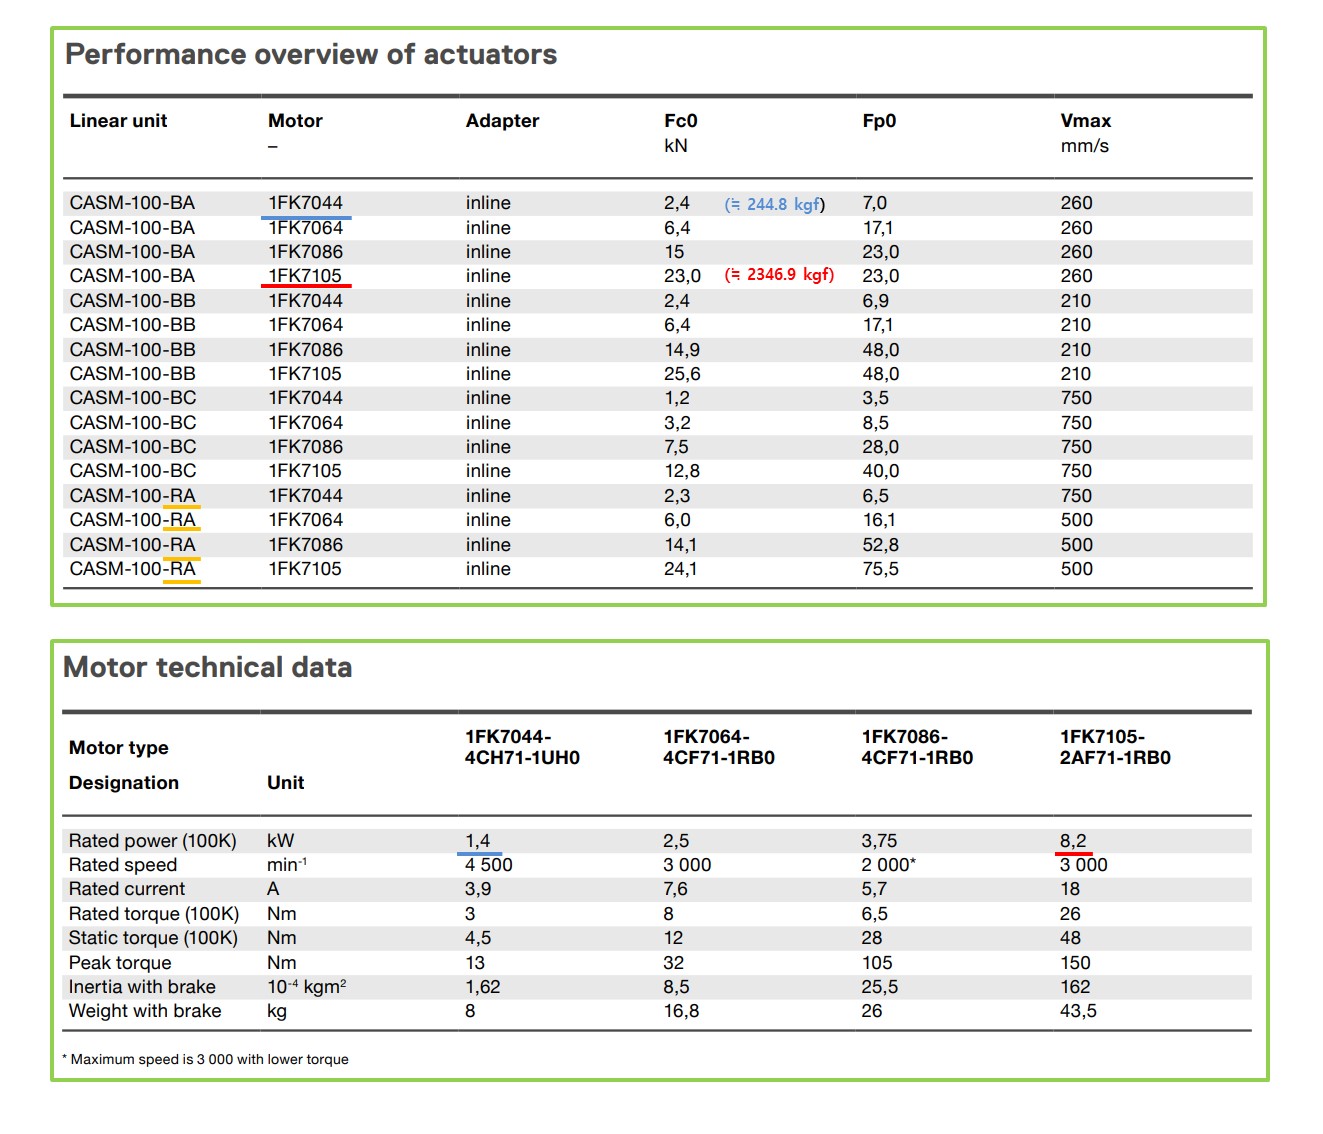Select rated speed value 2 000*
The height and width of the screenshot is (1134, 1323).
[x=889, y=865]
